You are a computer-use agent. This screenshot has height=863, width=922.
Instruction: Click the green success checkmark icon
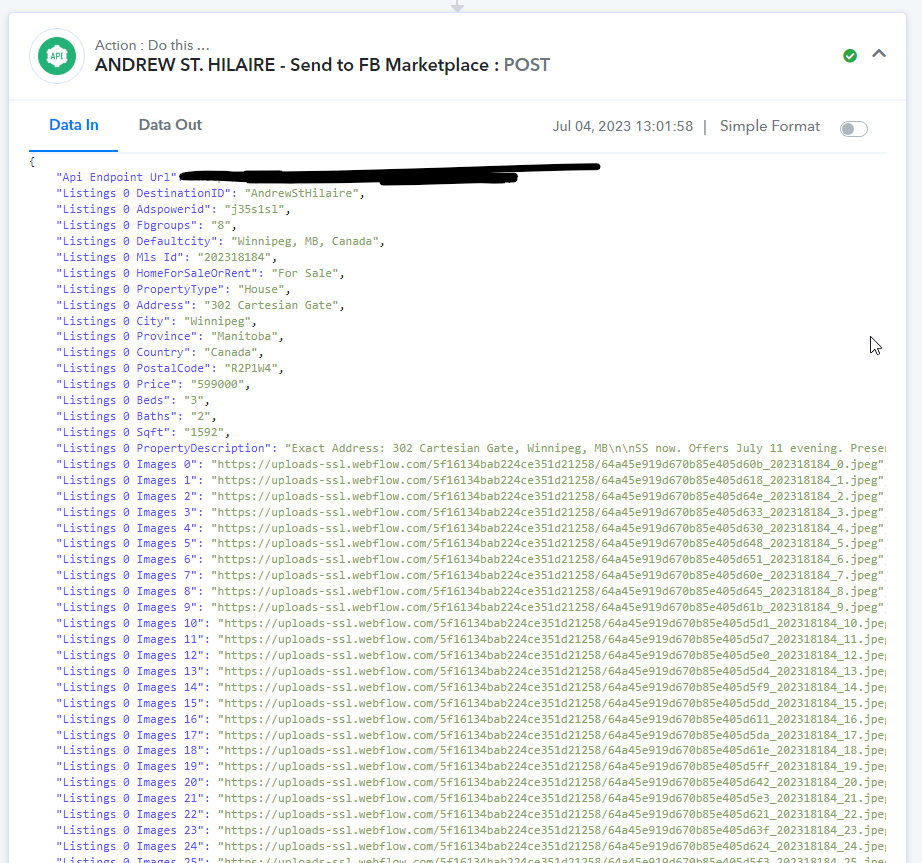point(850,56)
